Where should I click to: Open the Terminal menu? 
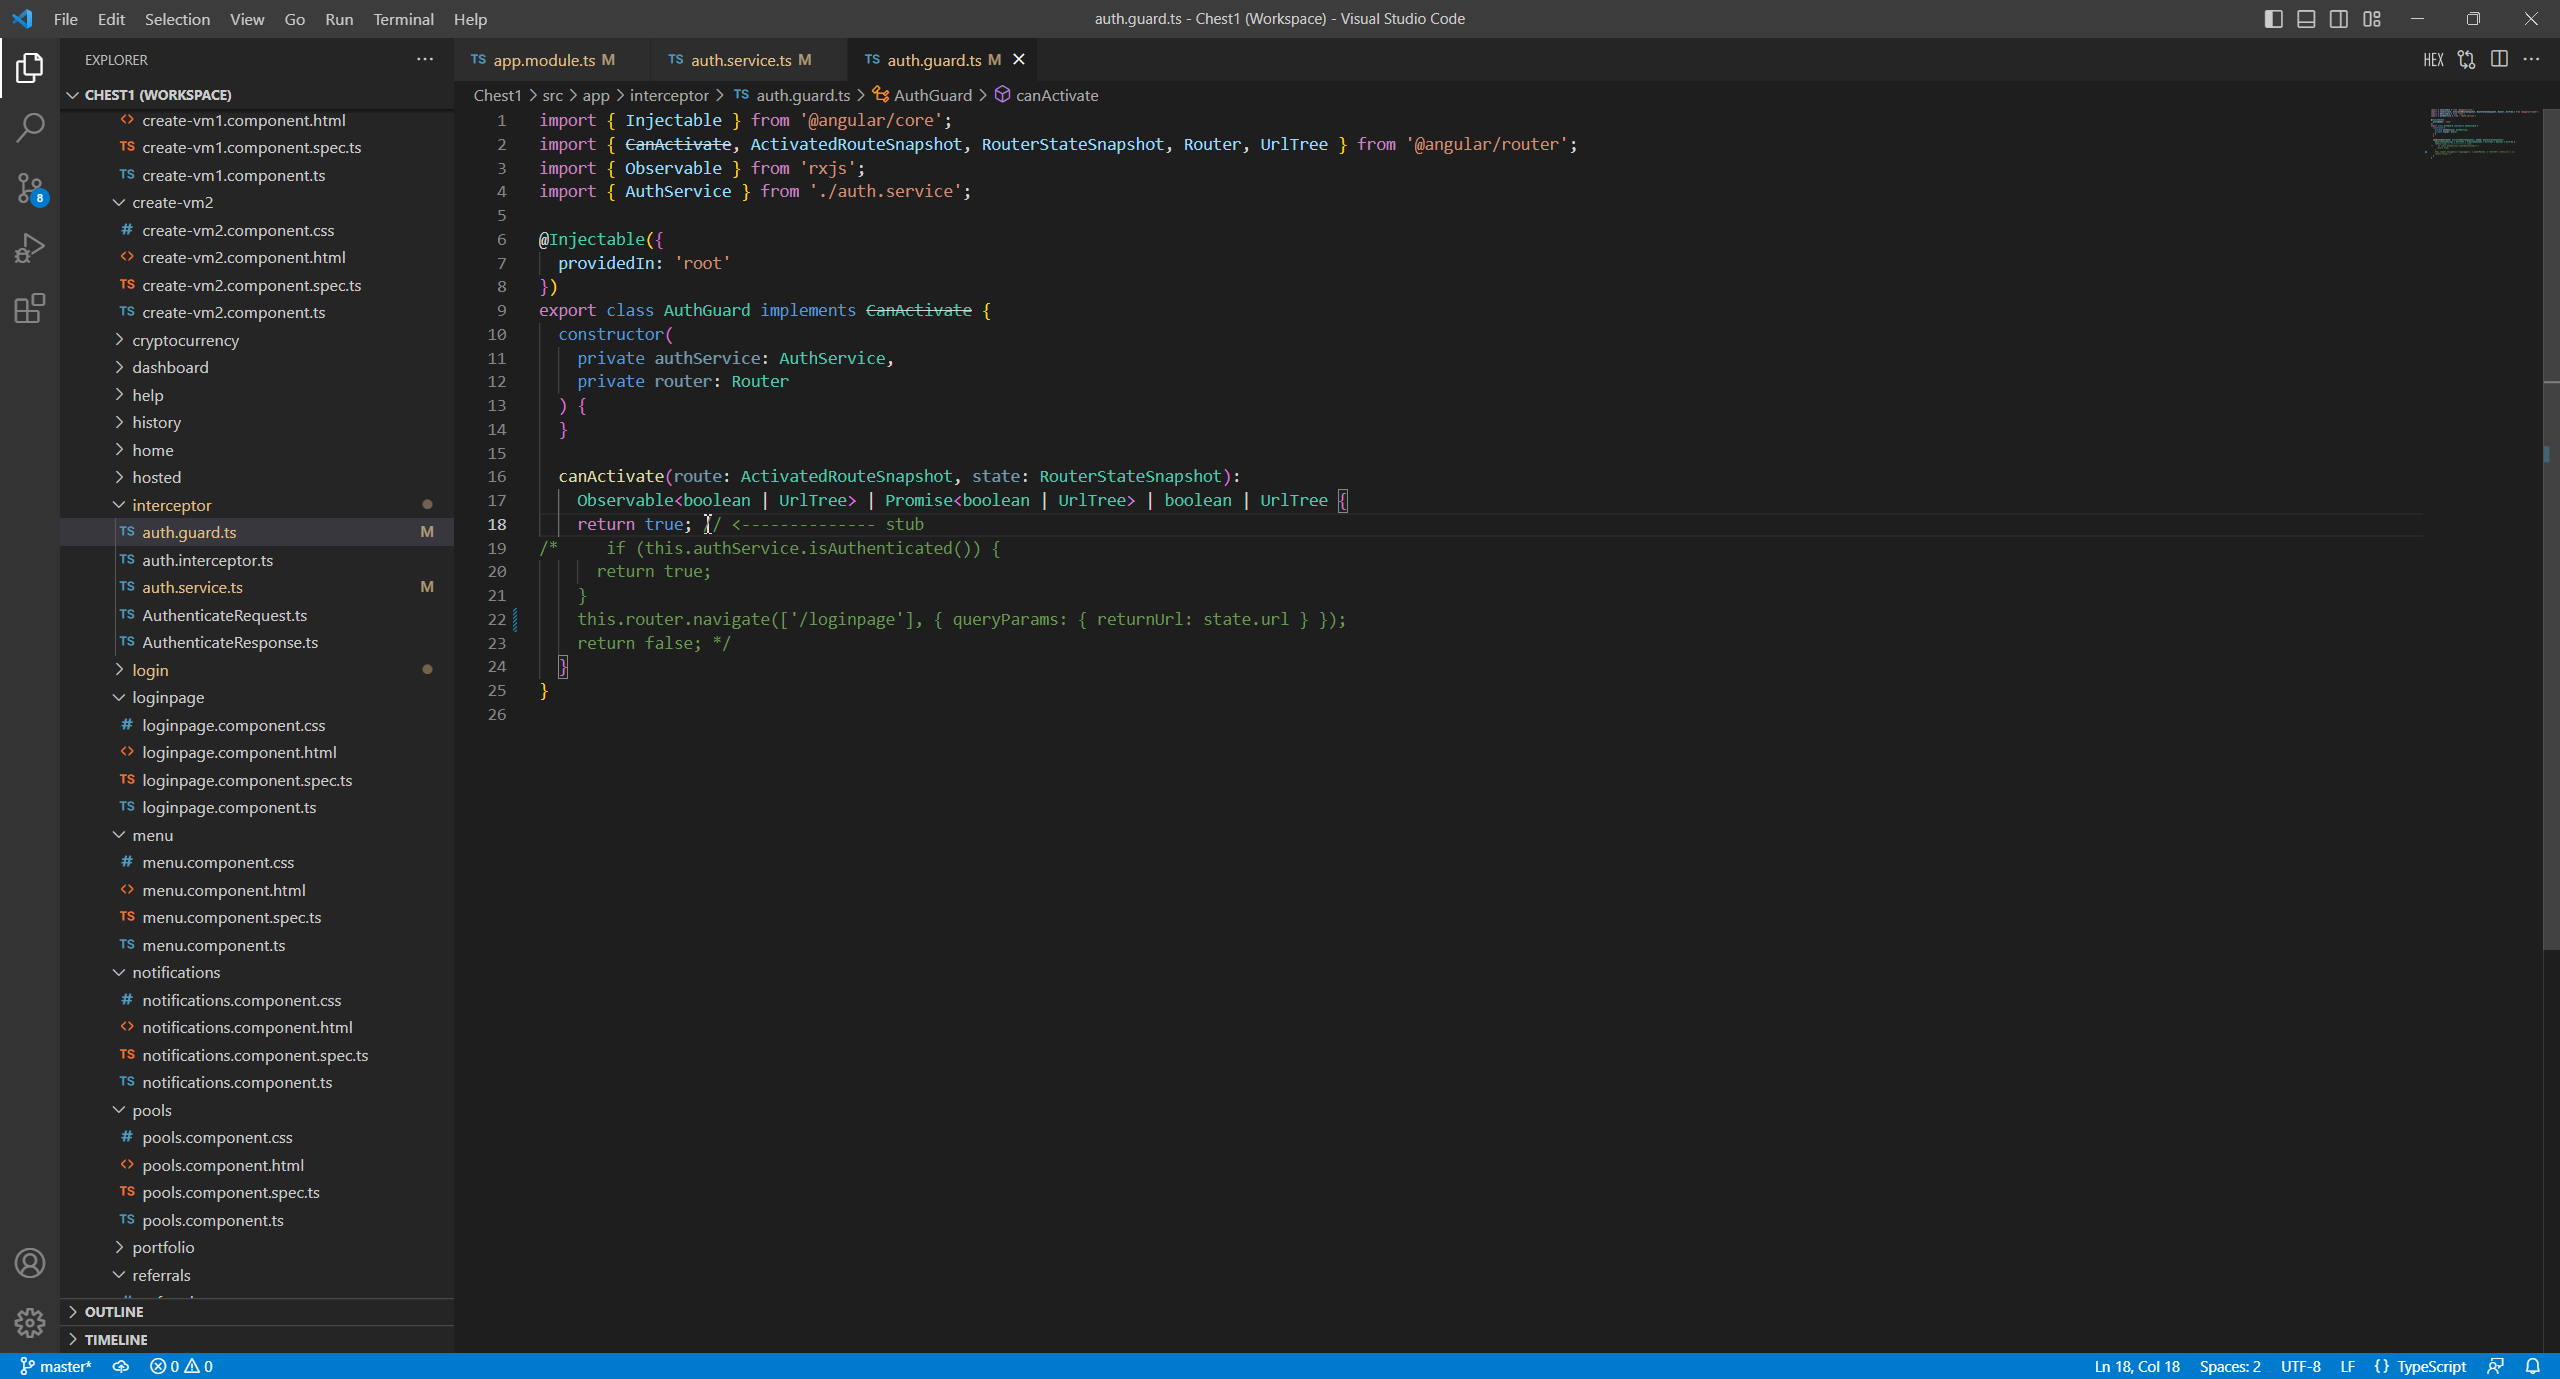point(403,19)
